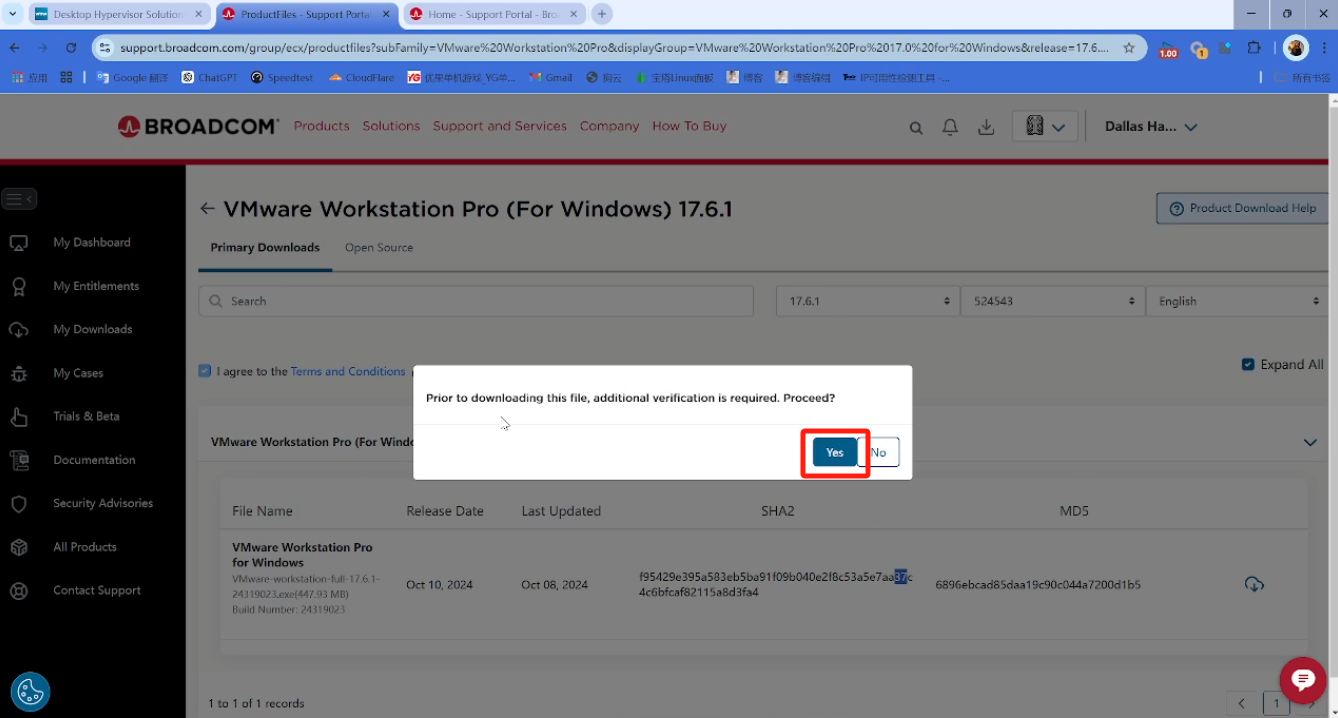Open Documentation icon in sidebar

(x=18, y=460)
